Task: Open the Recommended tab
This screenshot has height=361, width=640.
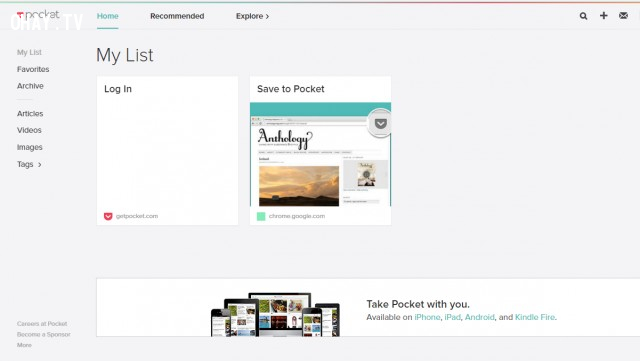Action: tap(177, 16)
